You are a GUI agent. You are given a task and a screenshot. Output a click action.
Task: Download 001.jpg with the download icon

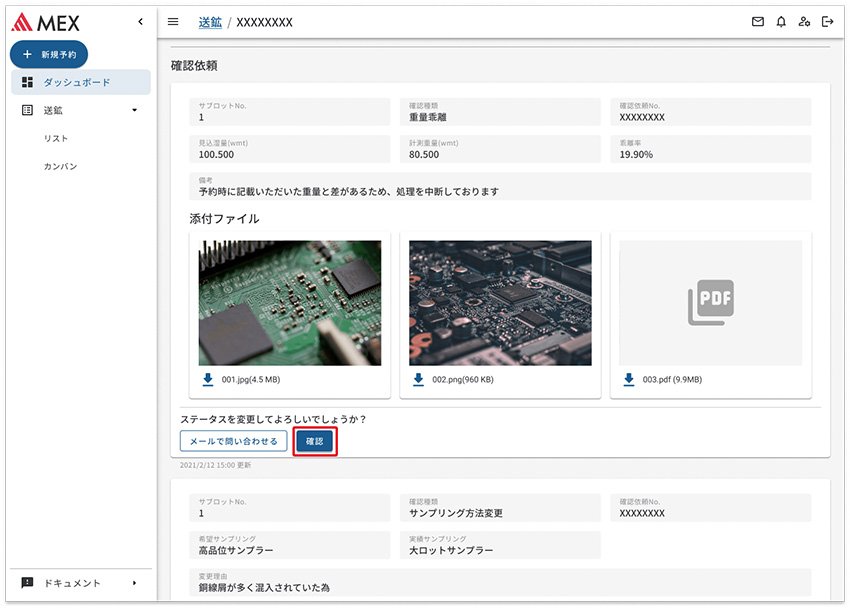tap(208, 379)
